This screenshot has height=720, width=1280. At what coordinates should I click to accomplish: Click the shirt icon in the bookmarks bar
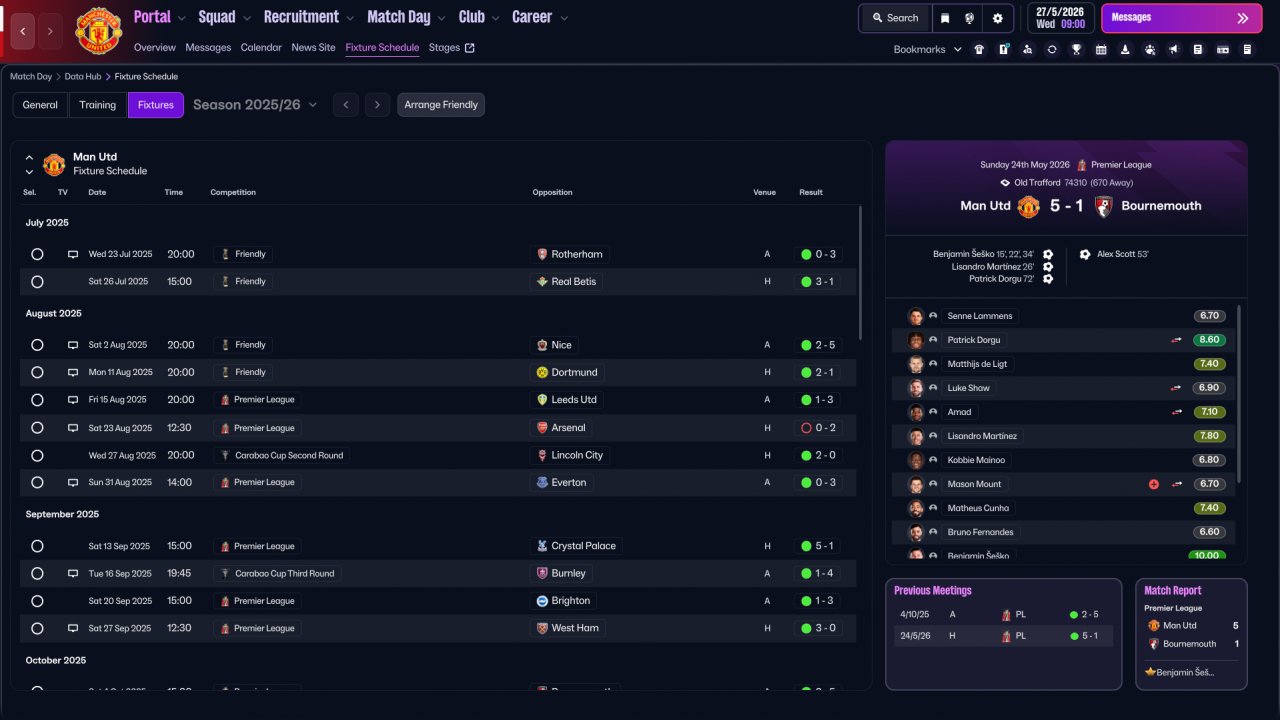(978, 49)
